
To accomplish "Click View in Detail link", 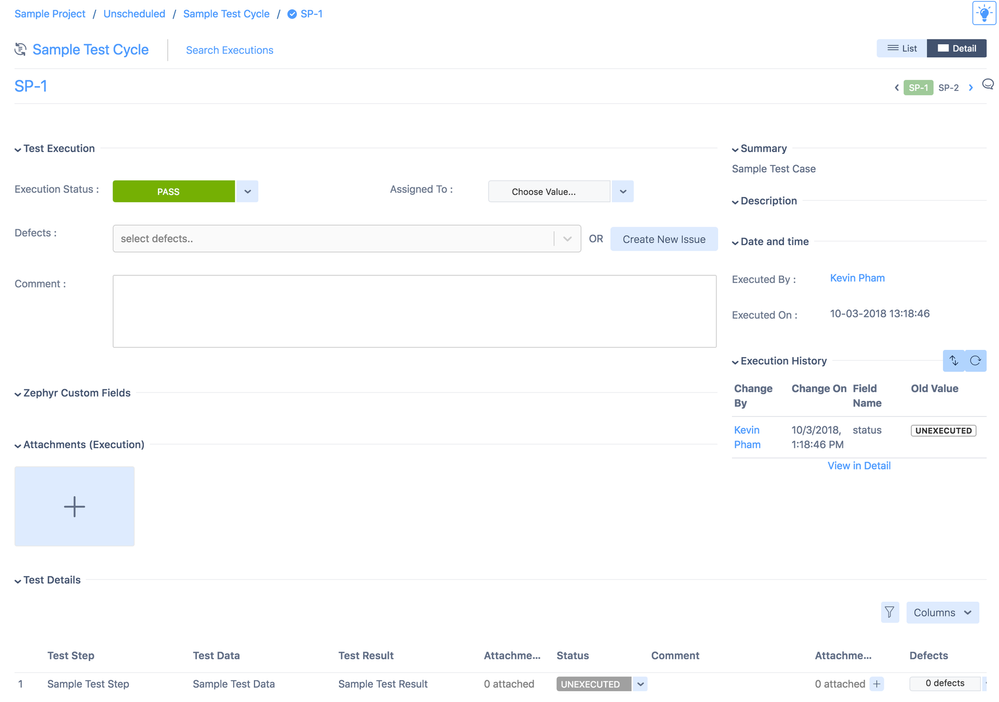I will point(859,466).
